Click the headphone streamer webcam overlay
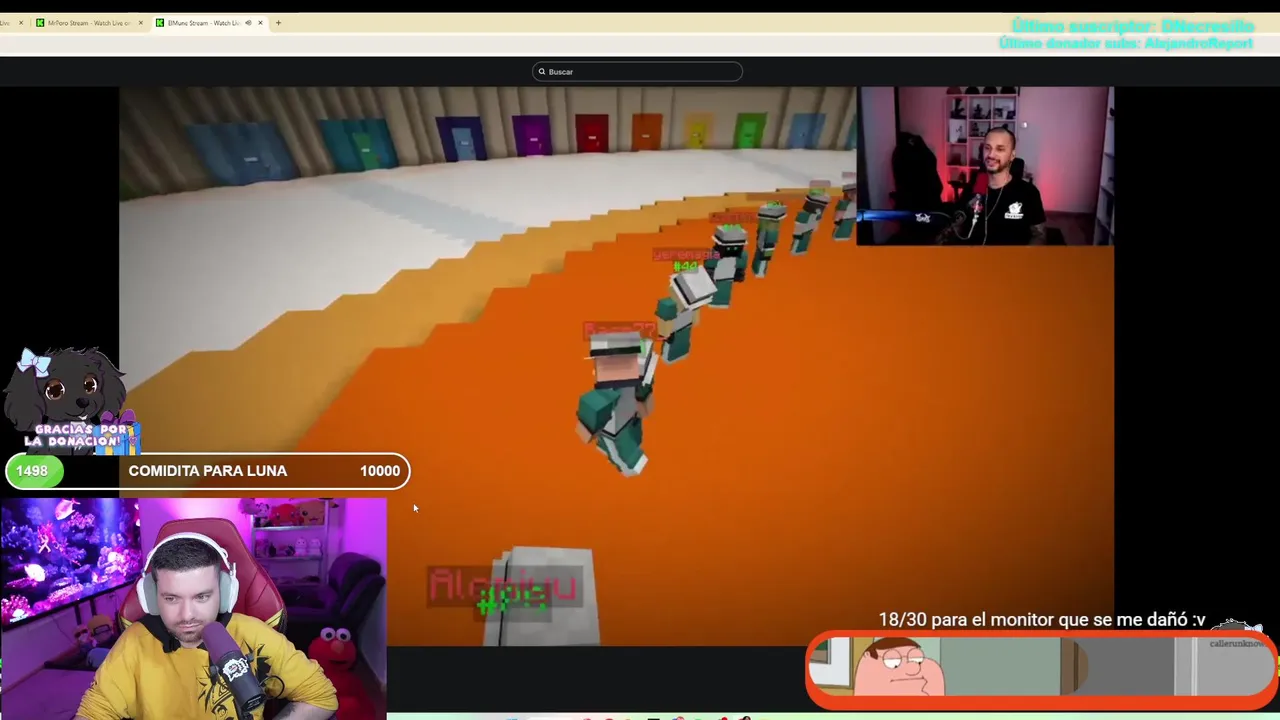The image size is (1280, 720). [x=193, y=608]
